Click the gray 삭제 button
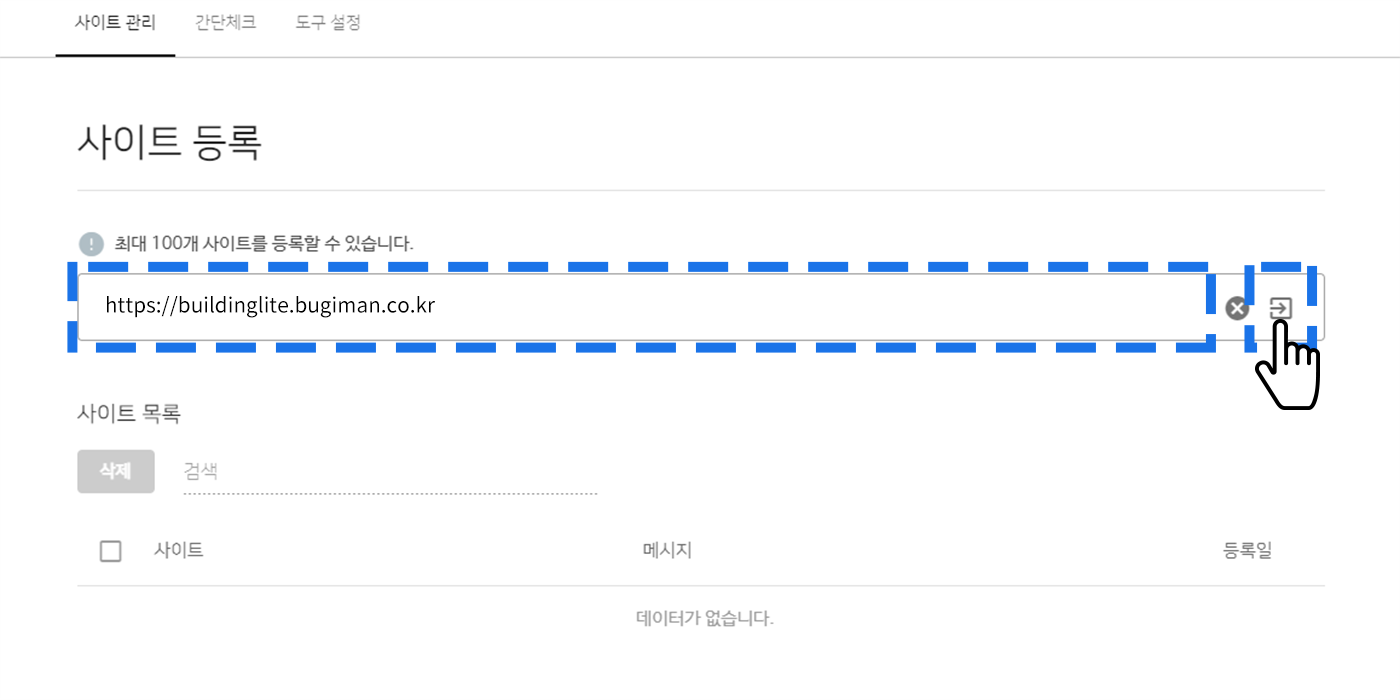Viewport: 1400px width, 700px height. (116, 471)
